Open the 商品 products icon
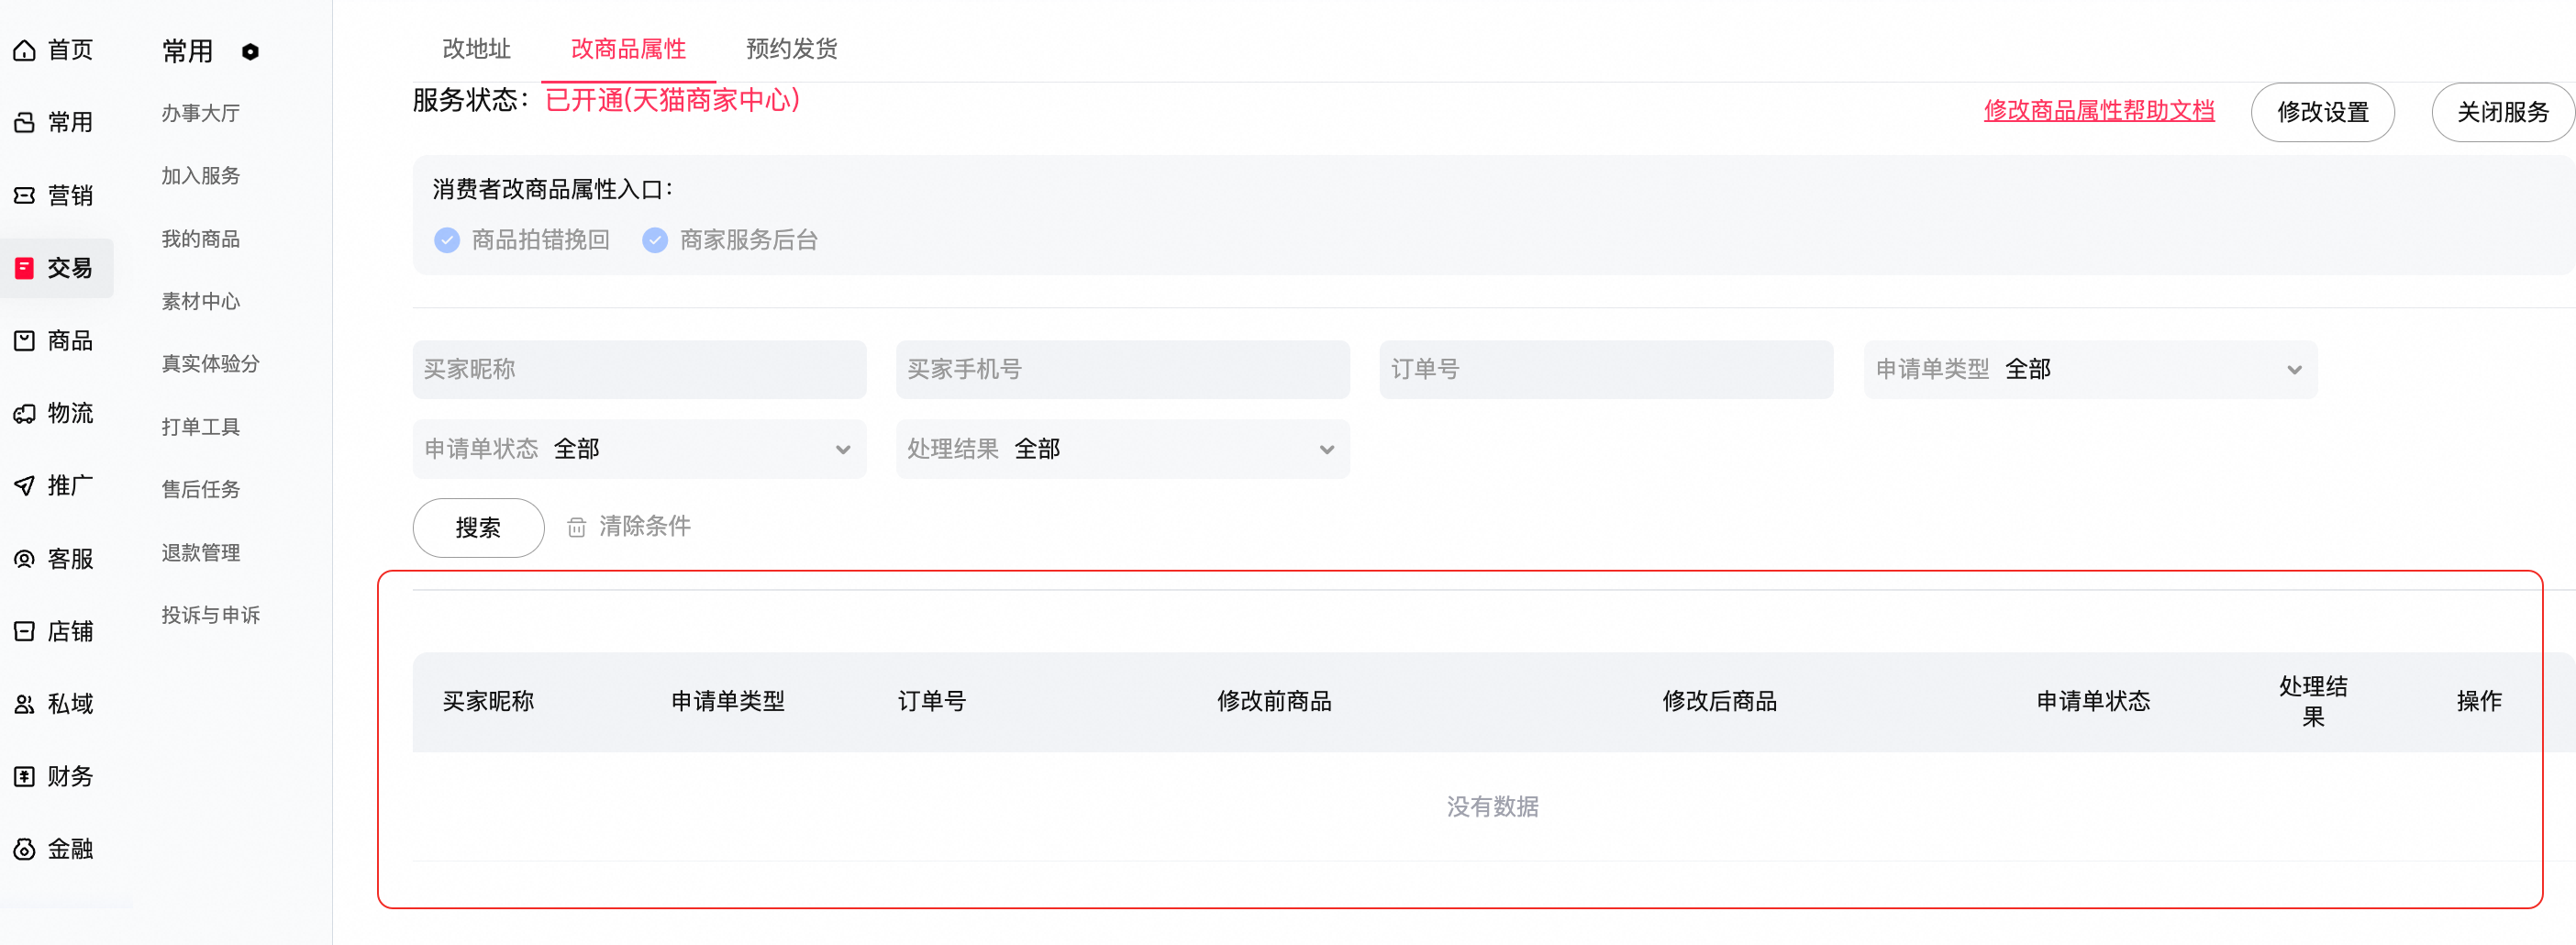 point(24,340)
